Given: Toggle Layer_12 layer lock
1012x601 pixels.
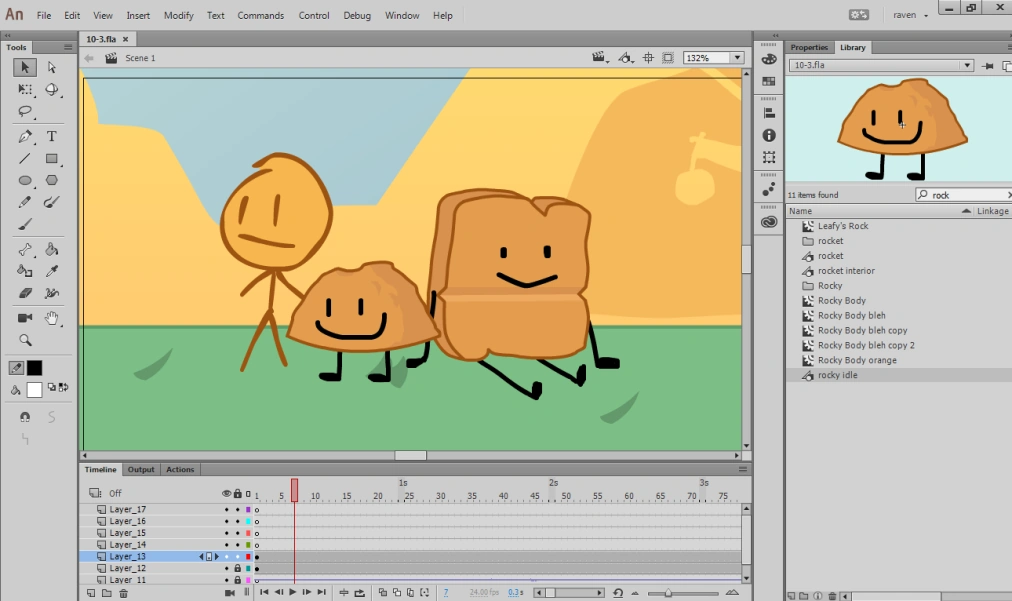Looking at the screenshot, I should pyautogui.click(x=238, y=568).
